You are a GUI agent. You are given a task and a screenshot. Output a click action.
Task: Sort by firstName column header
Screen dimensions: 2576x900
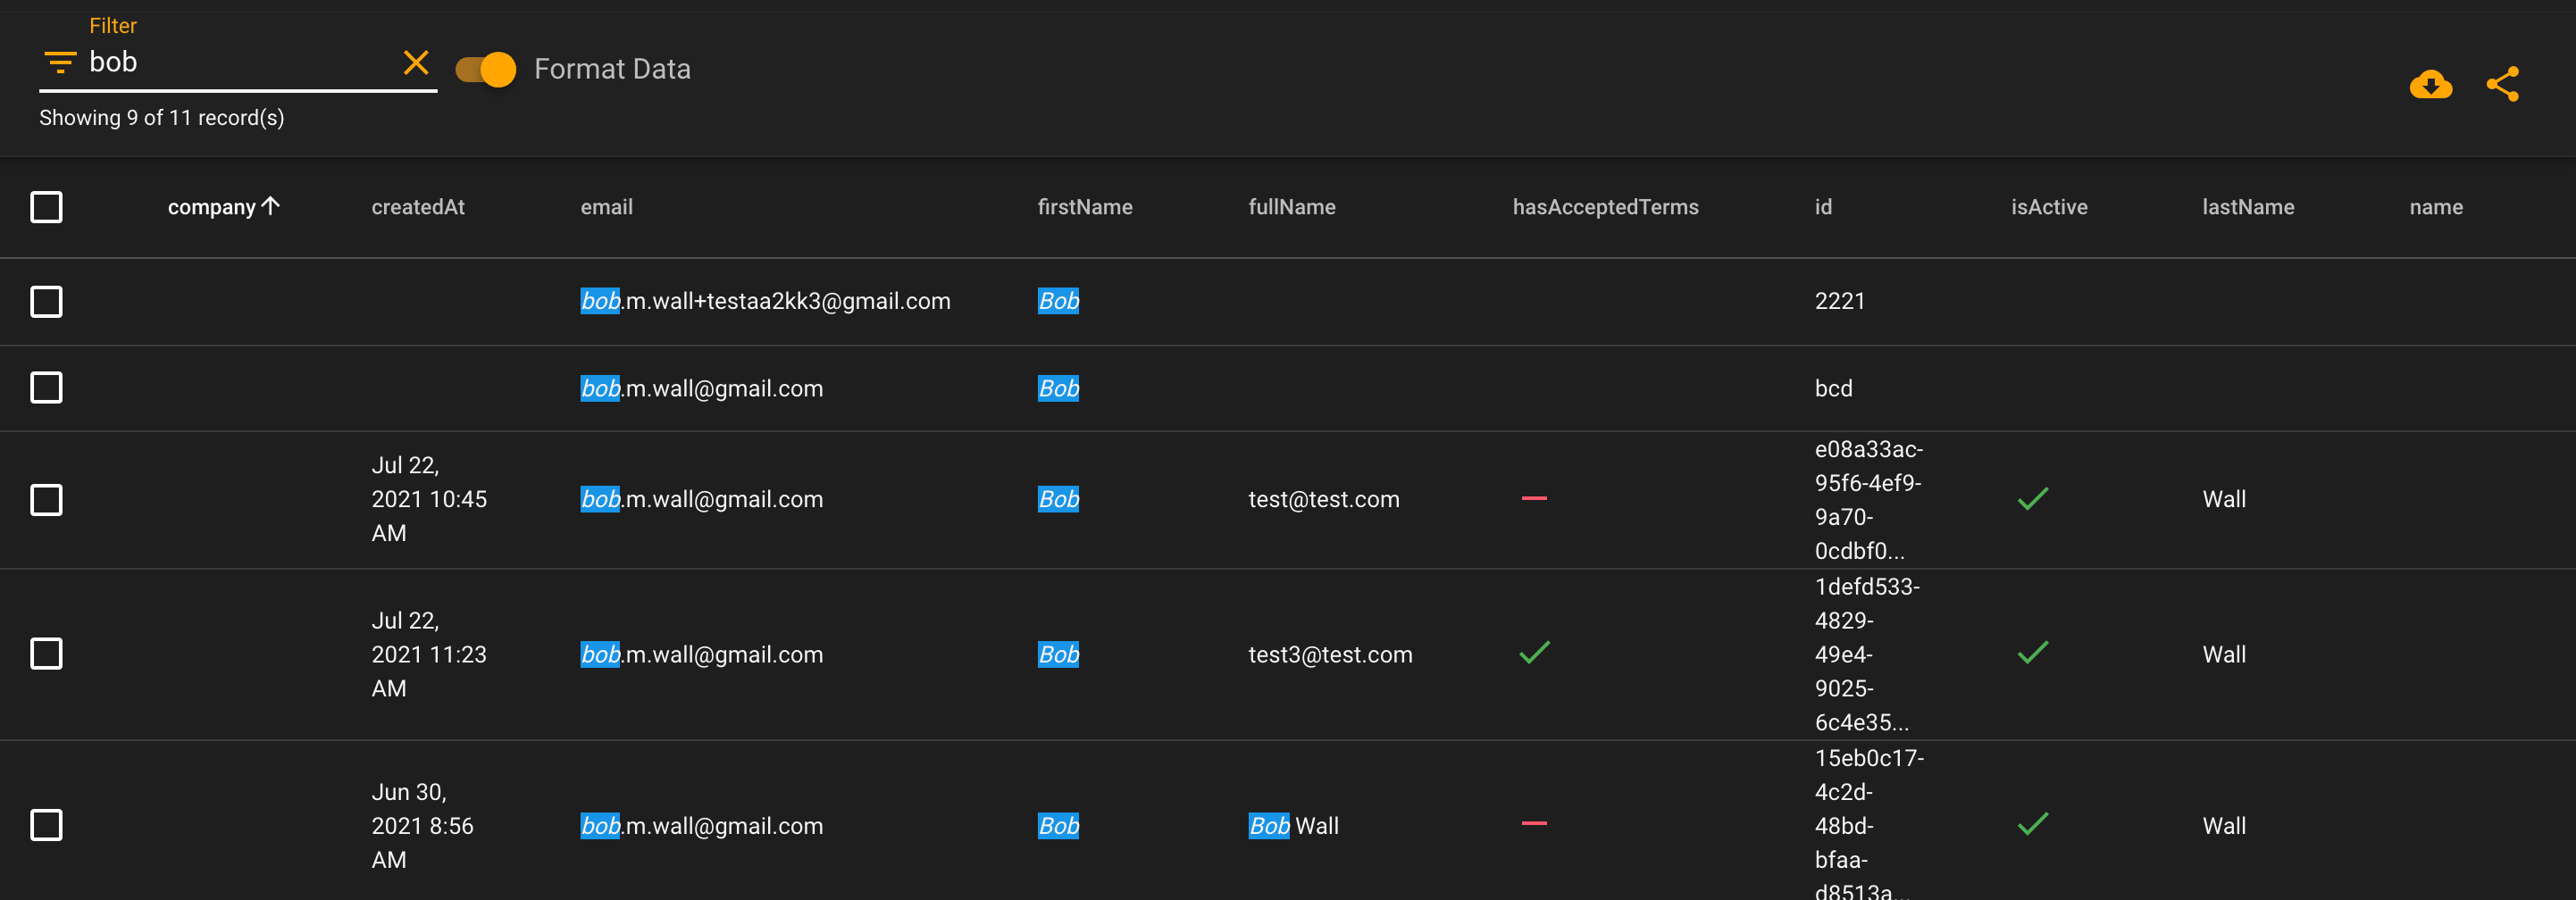(x=1085, y=207)
